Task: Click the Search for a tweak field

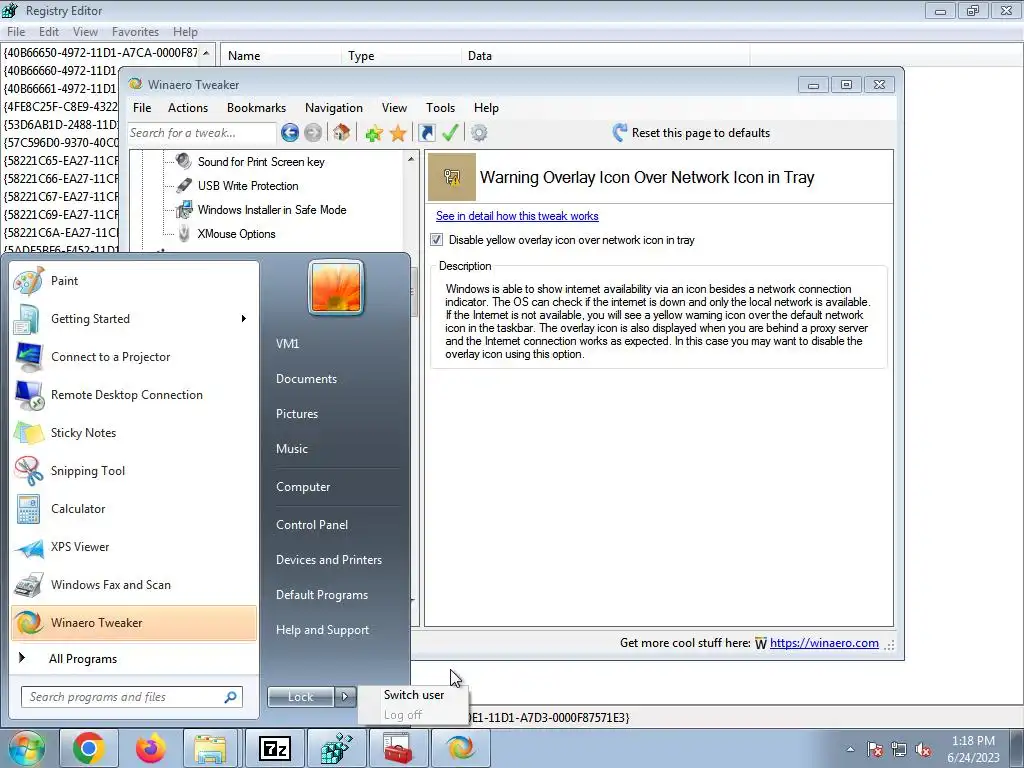Action: coord(202,133)
